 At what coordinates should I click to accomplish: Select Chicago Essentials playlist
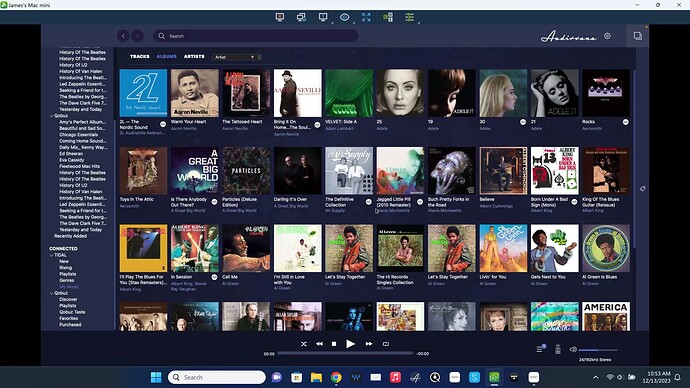click(79, 135)
